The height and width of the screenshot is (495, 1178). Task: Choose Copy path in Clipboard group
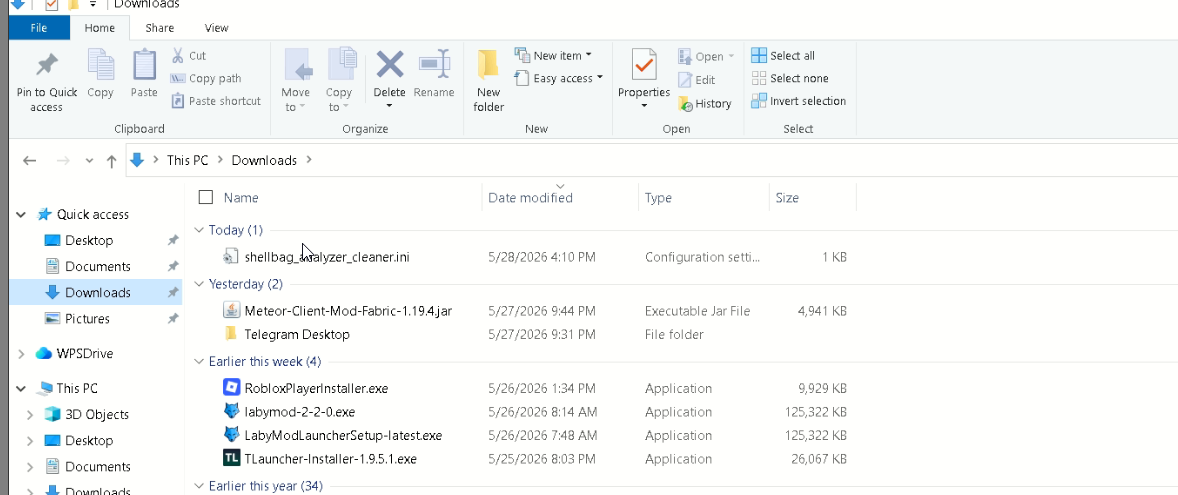pos(206,78)
